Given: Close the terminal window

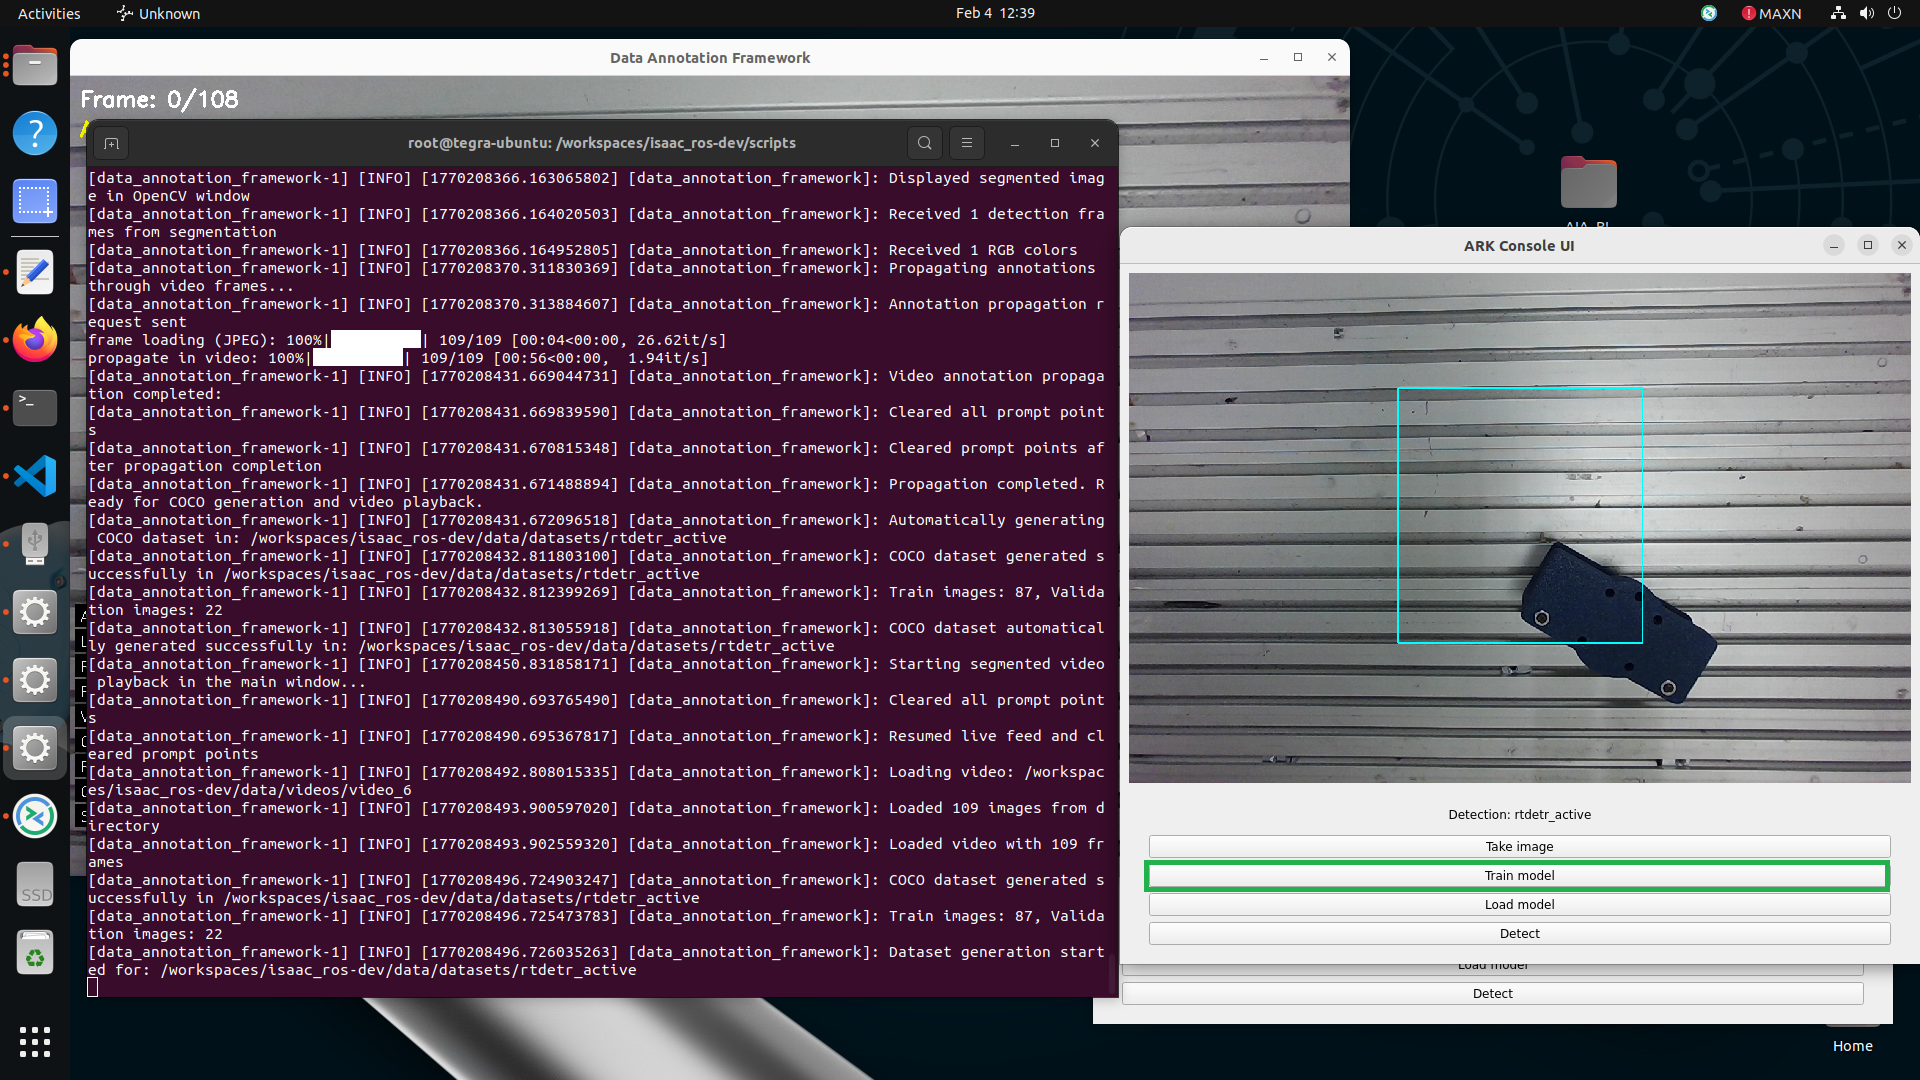Looking at the screenshot, I should coord(1095,143).
